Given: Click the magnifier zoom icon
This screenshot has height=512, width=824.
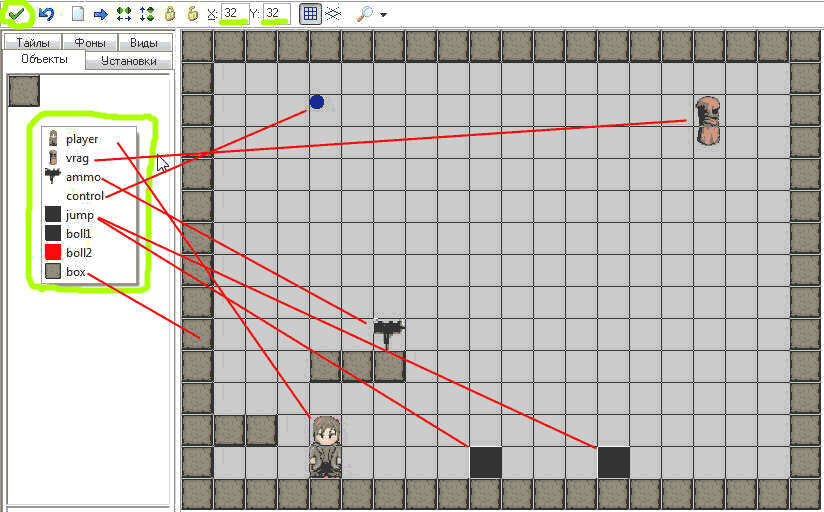Looking at the screenshot, I should pos(365,14).
